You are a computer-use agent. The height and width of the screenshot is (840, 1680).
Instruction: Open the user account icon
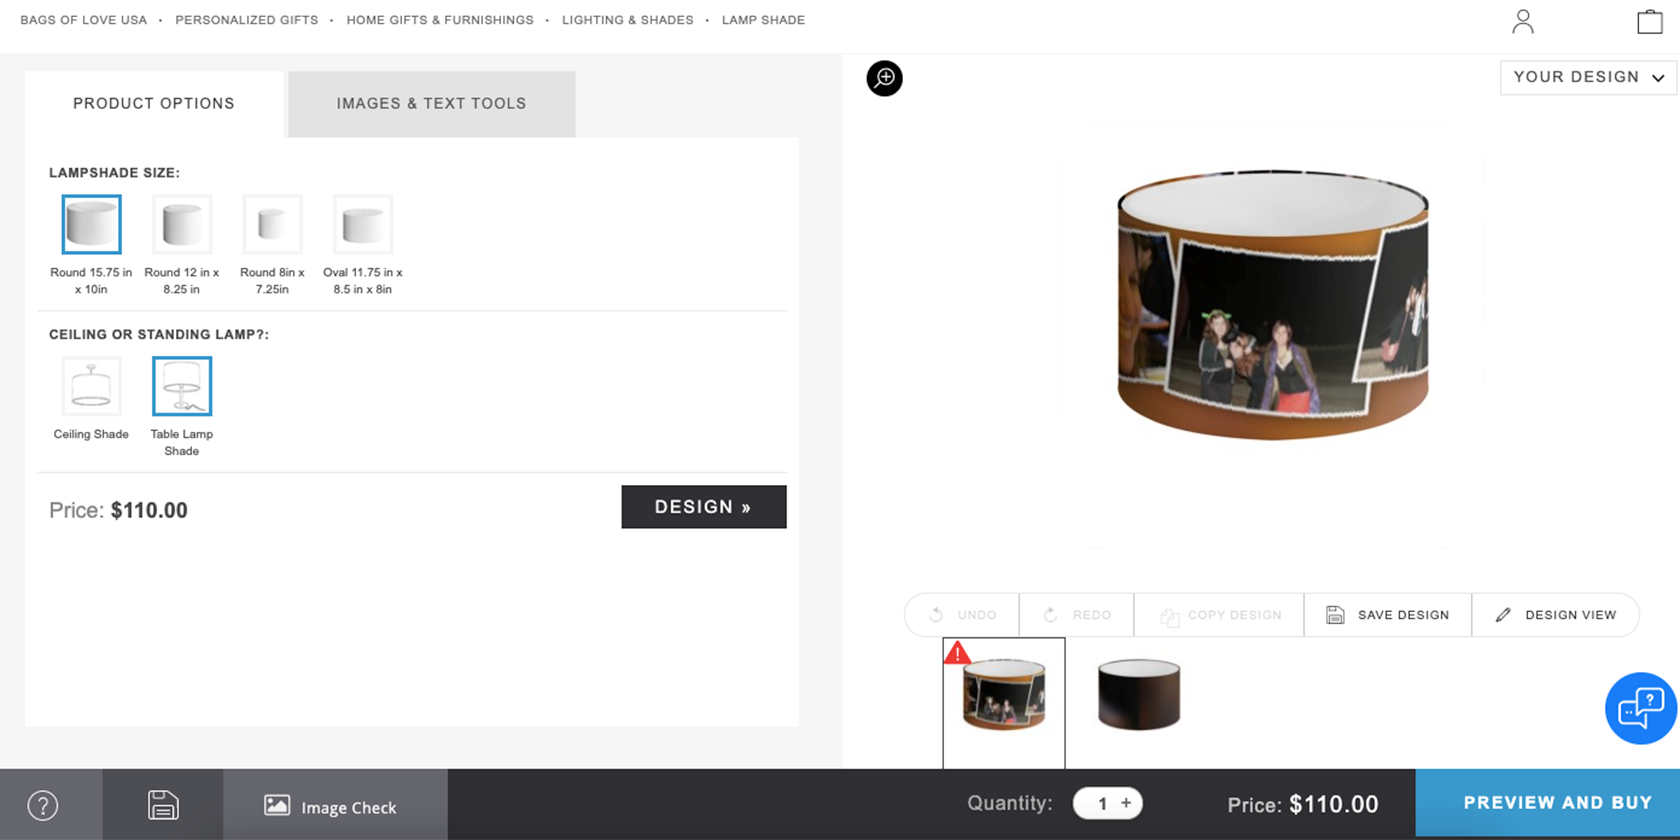pyautogui.click(x=1523, y=21)
